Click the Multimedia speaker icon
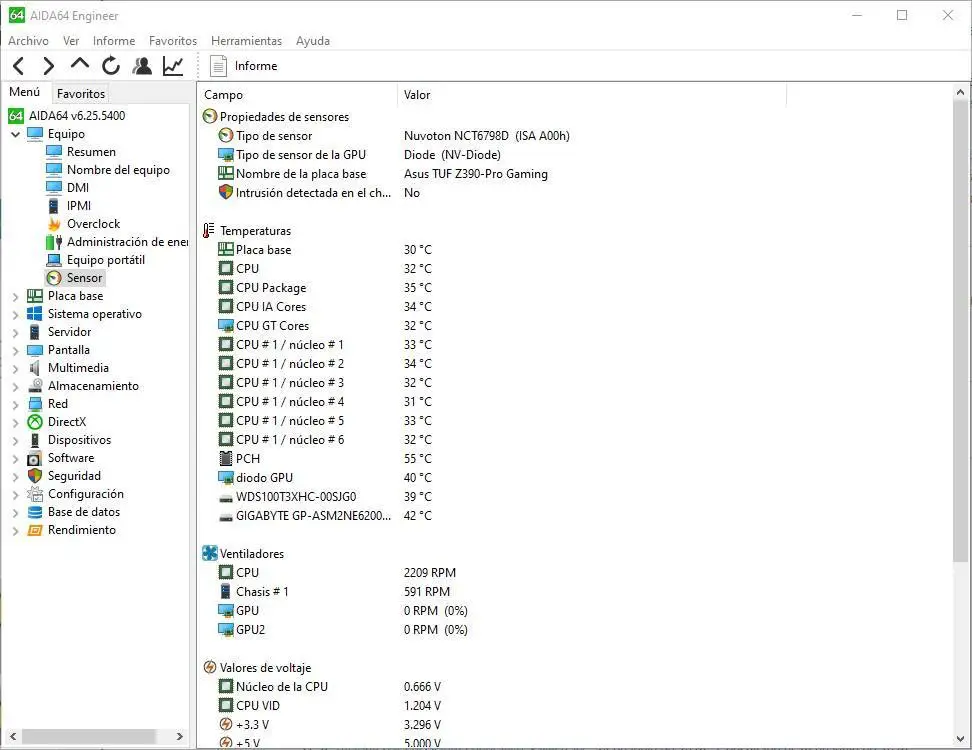This screenshot has width=972, height=750. coord(35,368)
